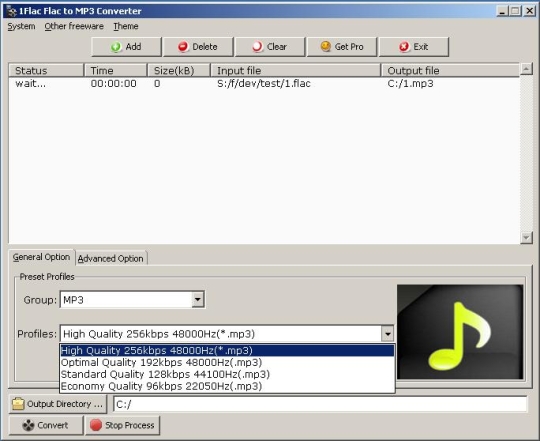Viewport: 540px width, 441px height.
Task: Expand the Group MP3 dropdown arrow
Action: [198, 300]
